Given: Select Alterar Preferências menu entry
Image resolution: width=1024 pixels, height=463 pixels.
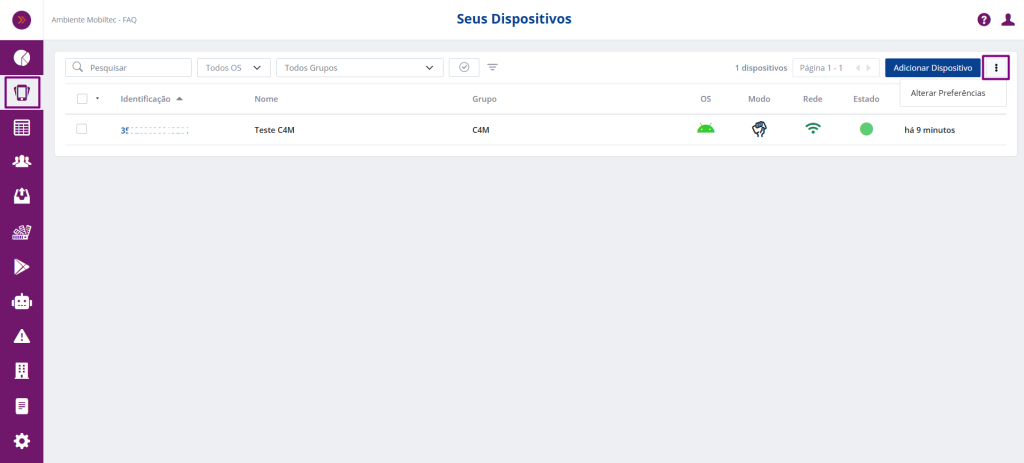Looking at the screenshot, I should click(948, 93).
